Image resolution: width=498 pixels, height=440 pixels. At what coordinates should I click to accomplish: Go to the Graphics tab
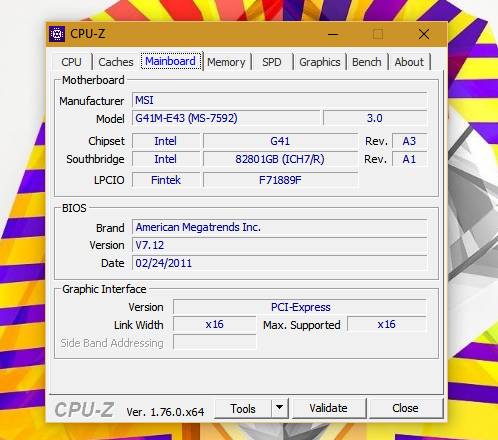[x=320, y=62]
